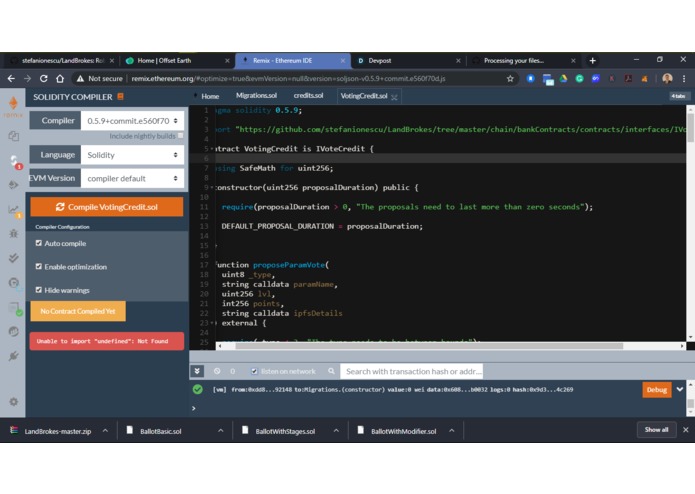Switch to the Migrations.sol editor tab
The height and width of the screenshot is (494, 695).
pyautogui.click(x=256, y=96)
